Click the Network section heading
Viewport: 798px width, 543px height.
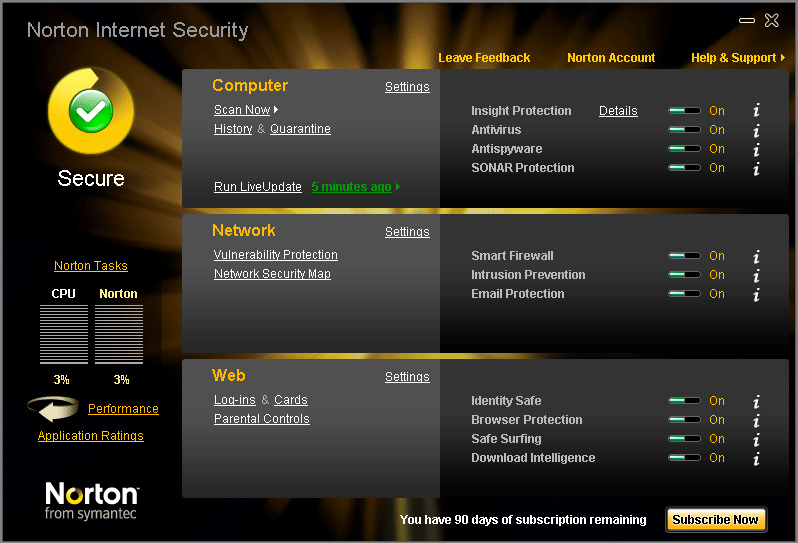click(x=244, y=231)
